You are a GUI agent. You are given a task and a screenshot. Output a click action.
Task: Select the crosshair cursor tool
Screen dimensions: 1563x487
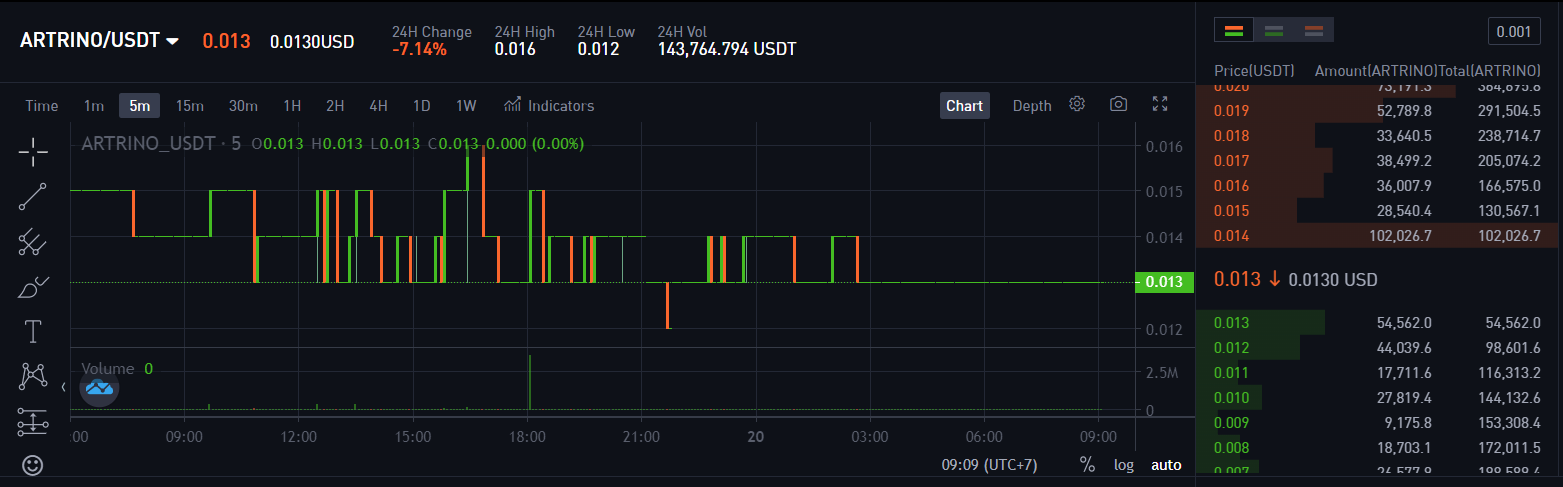pyautogui.click(x=33, y=153)
